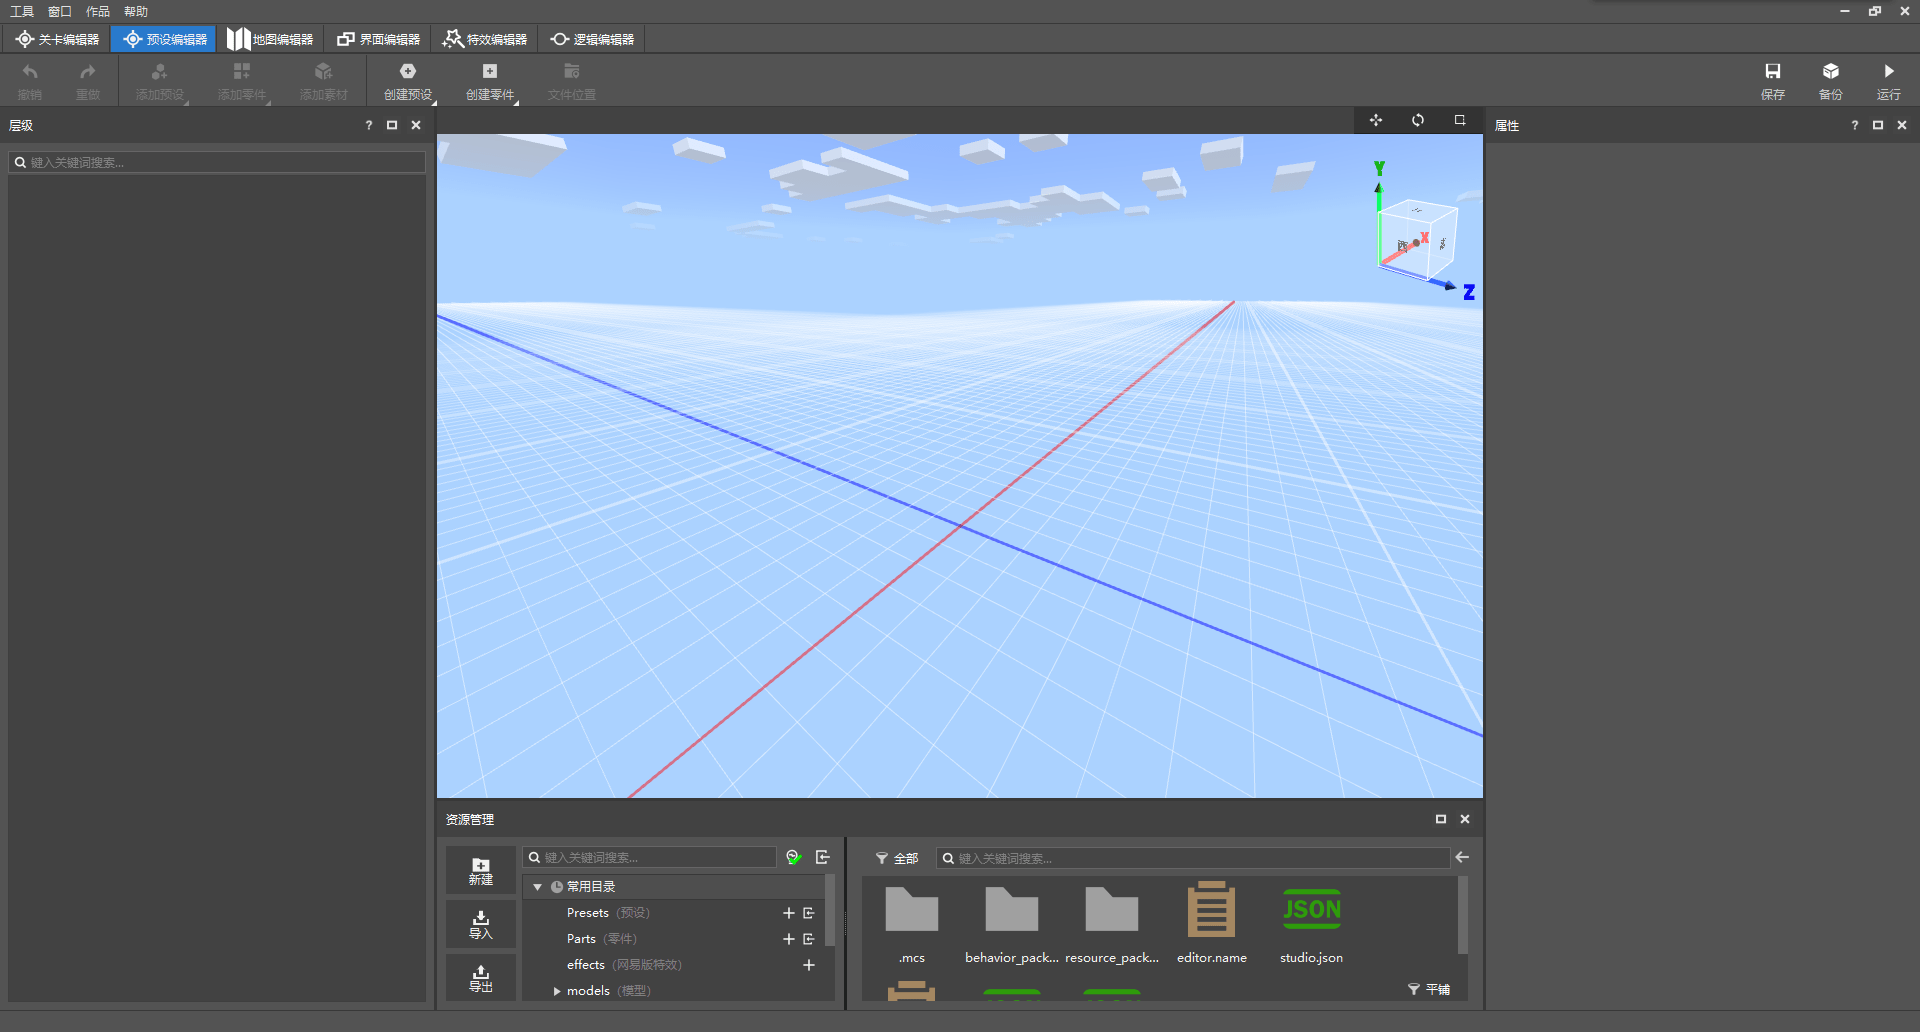Expand the models (模型) tree item

557,991
